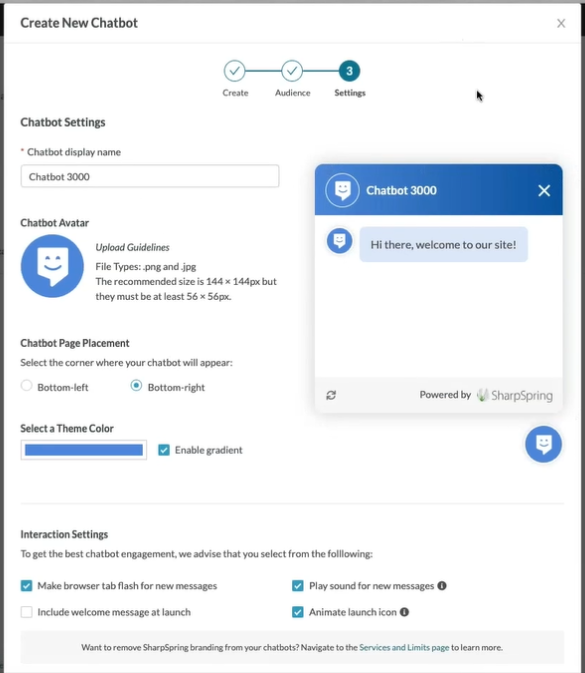Click the 'Create' step label
The width and height of the screenshot is (585, 673).
235,93
